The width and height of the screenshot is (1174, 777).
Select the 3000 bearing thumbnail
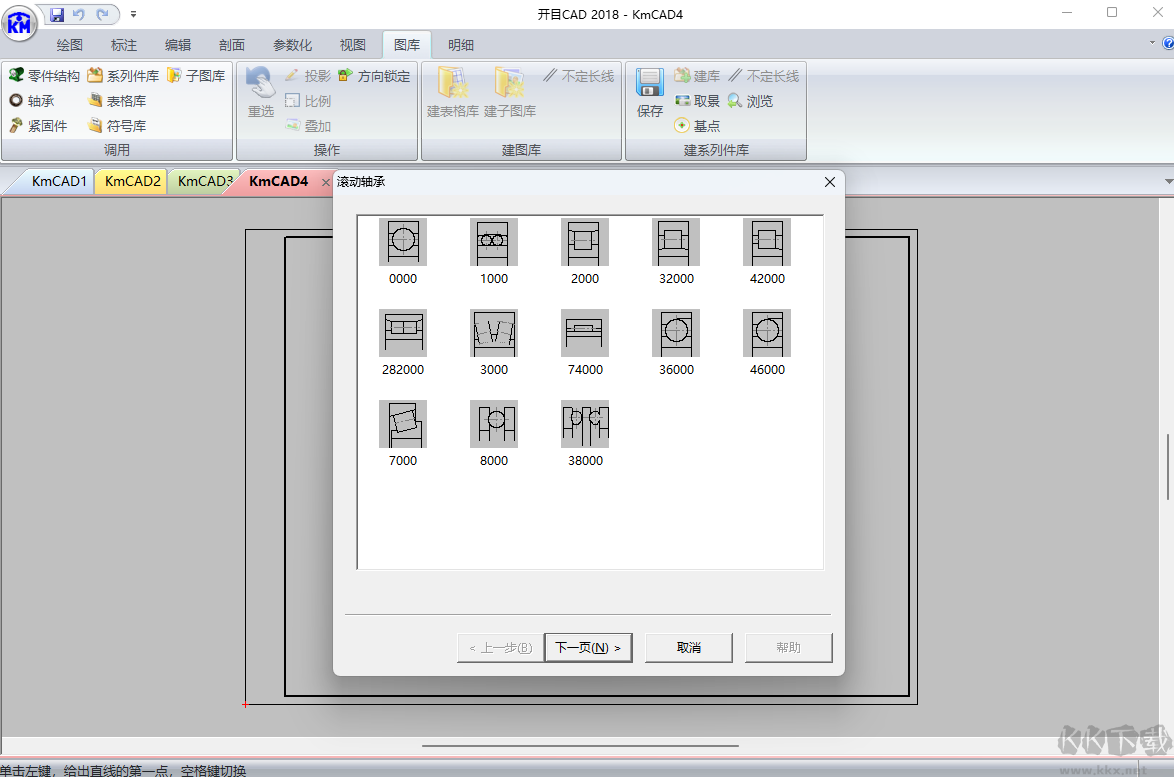(493, 333)
